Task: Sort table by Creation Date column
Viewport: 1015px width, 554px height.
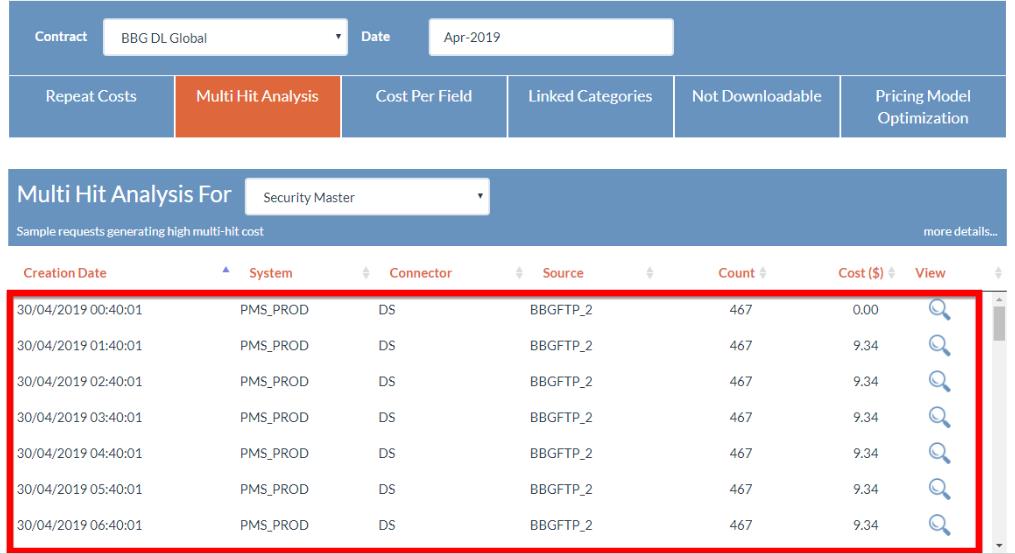Action: pyautogui.click(x=65, y=273)
